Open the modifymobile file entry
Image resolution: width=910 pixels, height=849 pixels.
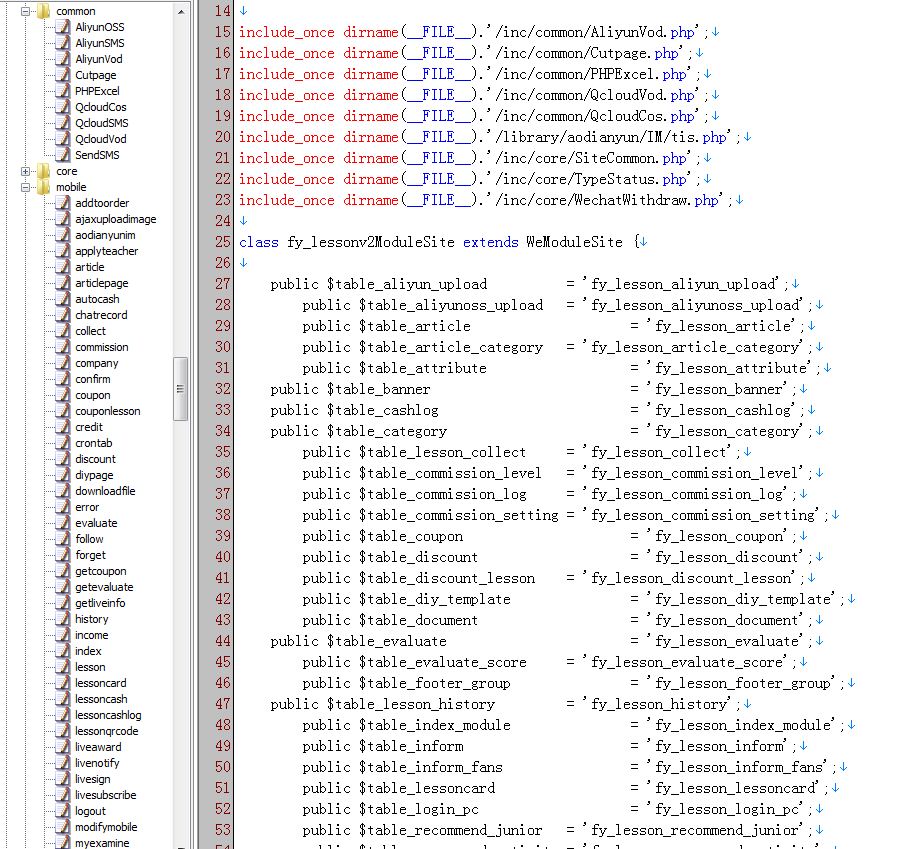click(106, 827)
